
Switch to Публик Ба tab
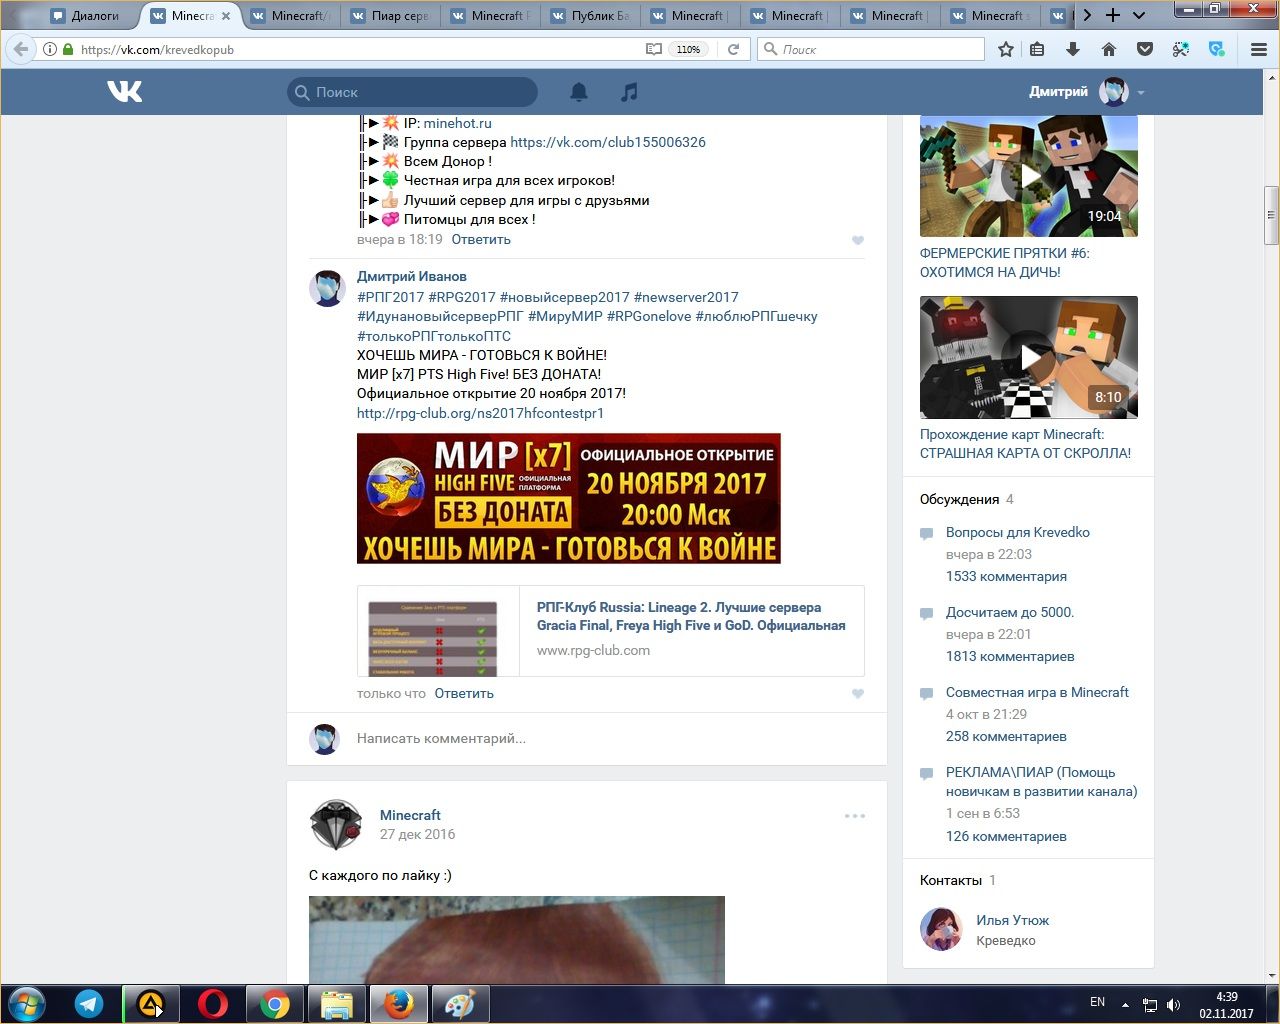point(591,15)
